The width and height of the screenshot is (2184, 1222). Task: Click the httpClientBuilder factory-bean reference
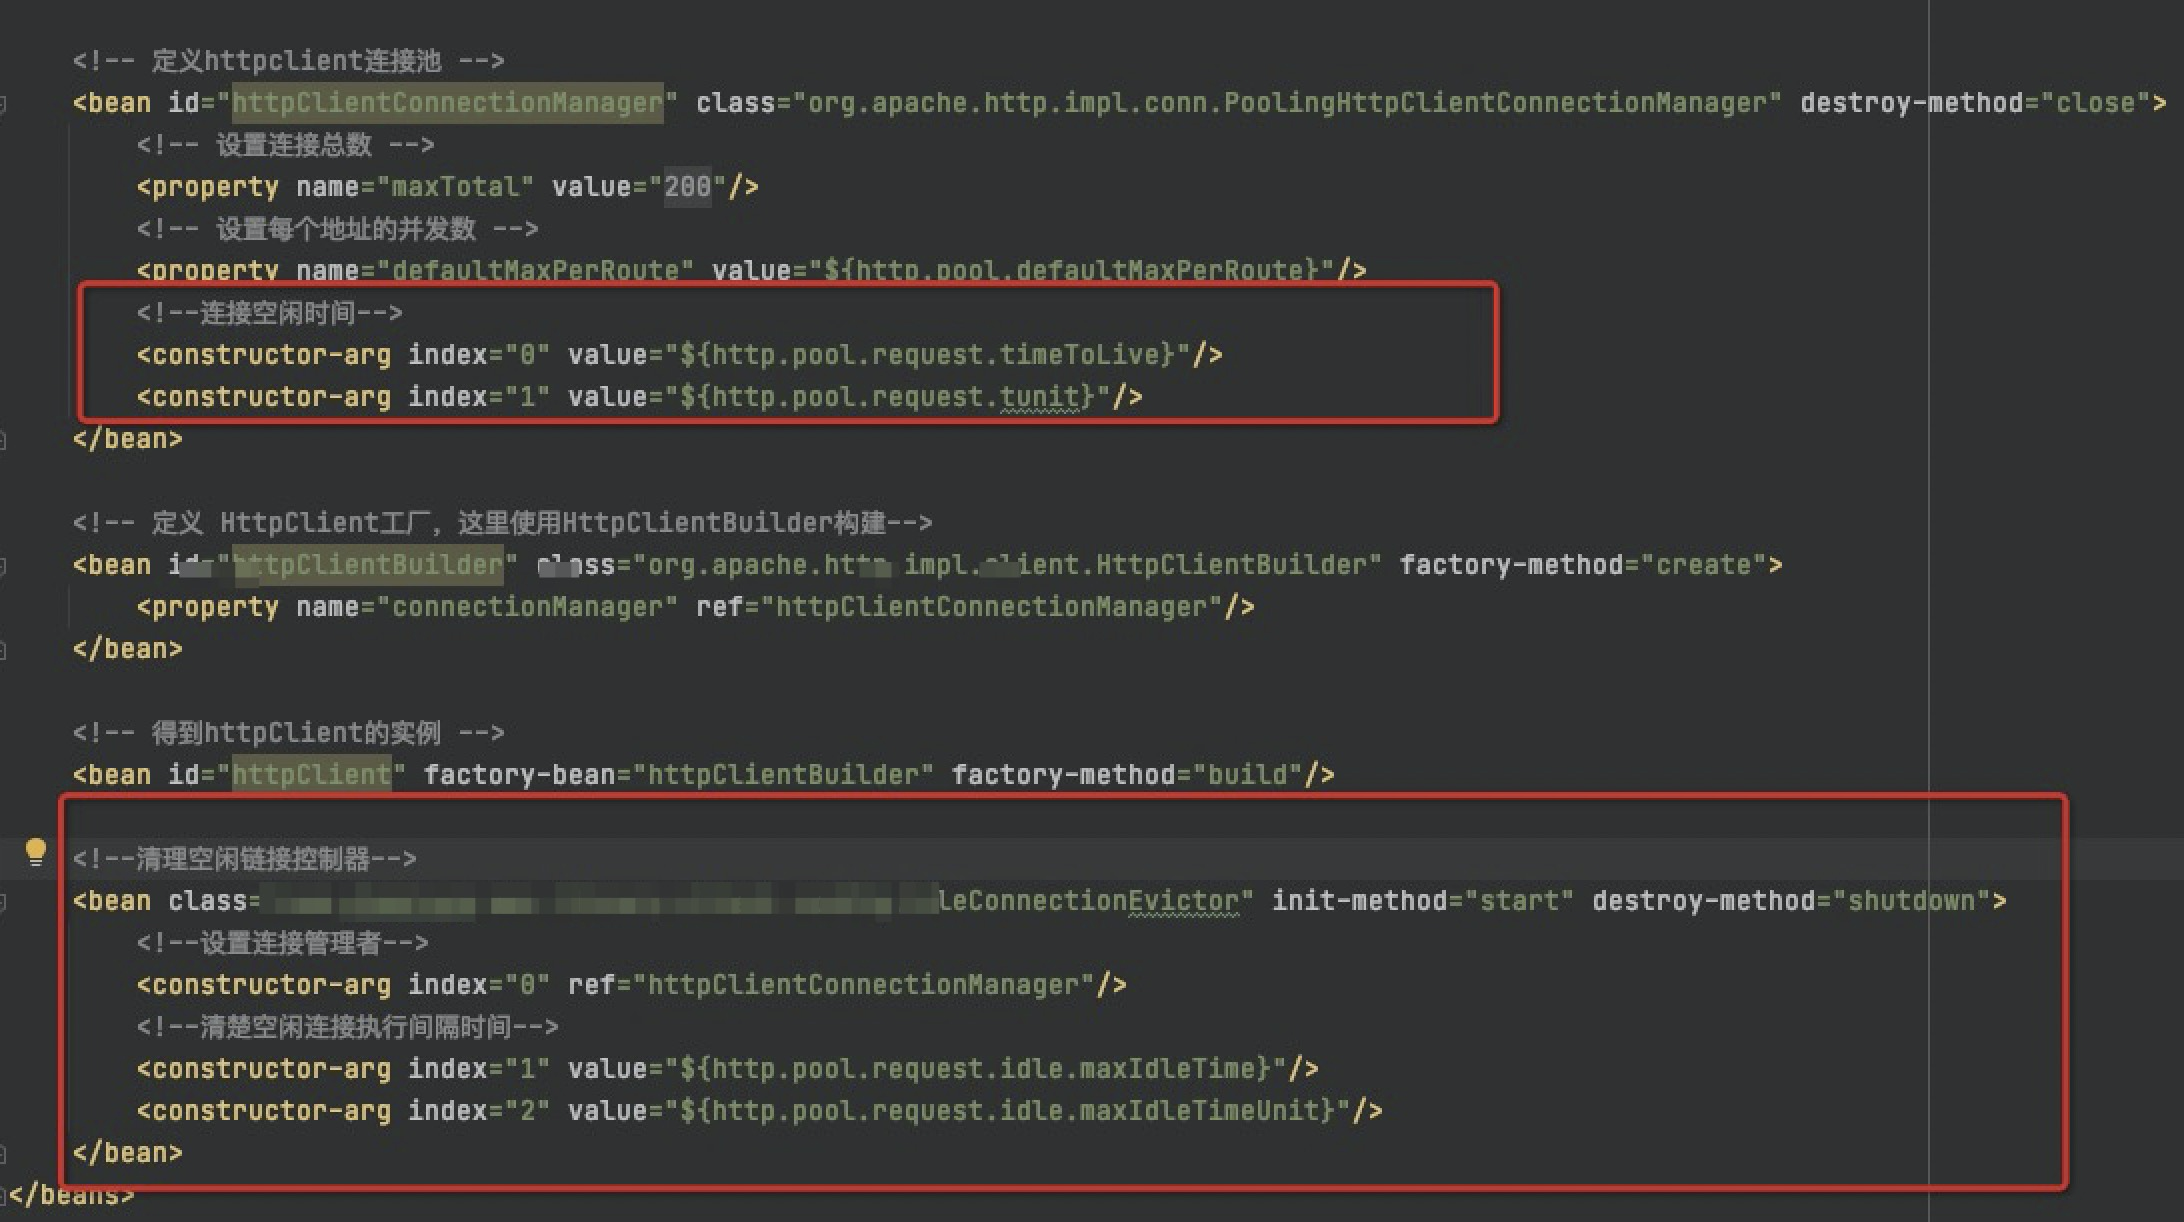(x=783, y=775)
